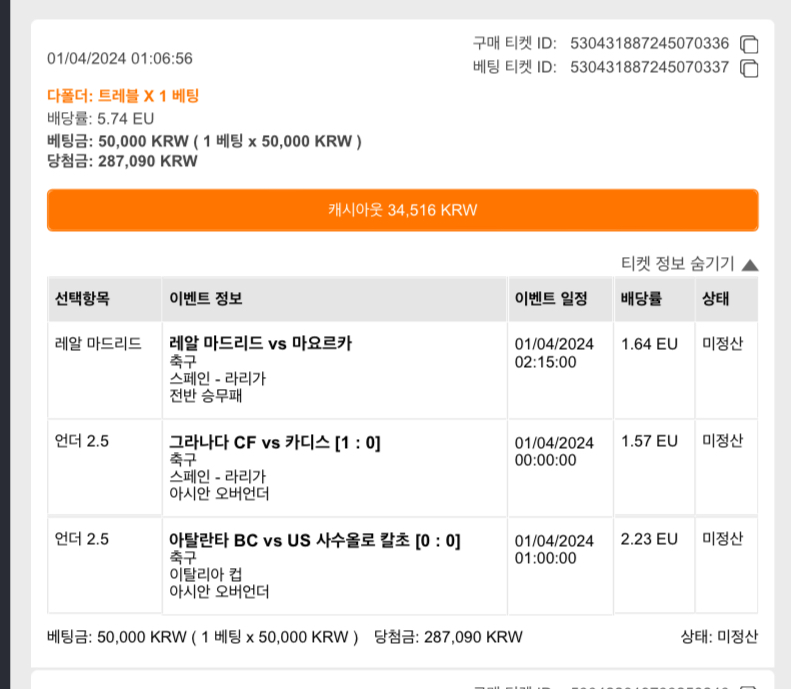Click the 미정산 status in the 그라나다 row
The image size is (791, 689).
click(x=722, y=441)
